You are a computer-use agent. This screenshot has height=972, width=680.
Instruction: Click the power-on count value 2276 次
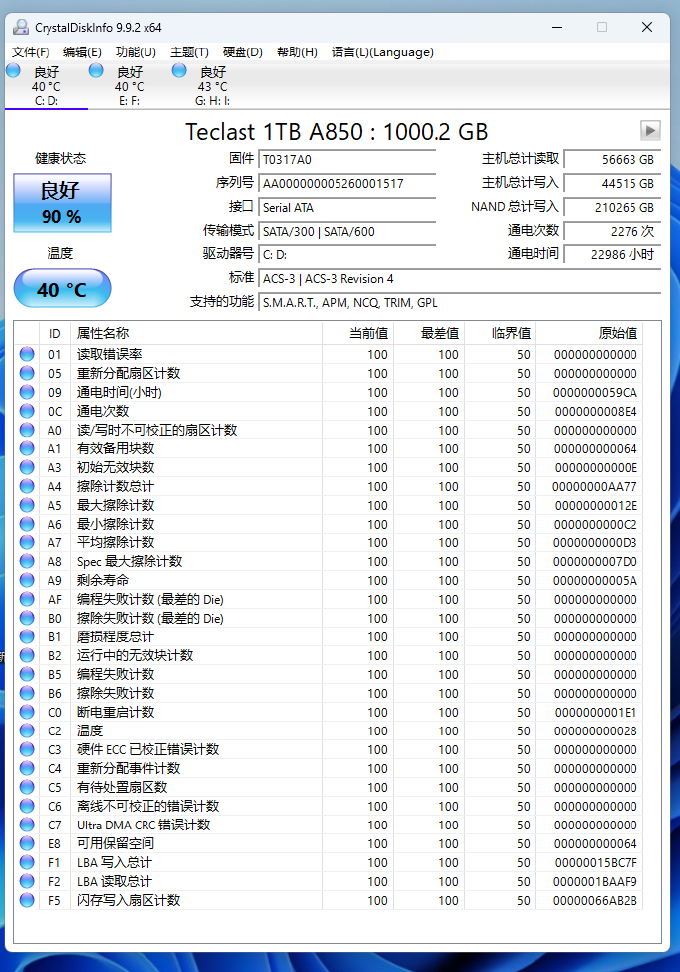point(612,231)
